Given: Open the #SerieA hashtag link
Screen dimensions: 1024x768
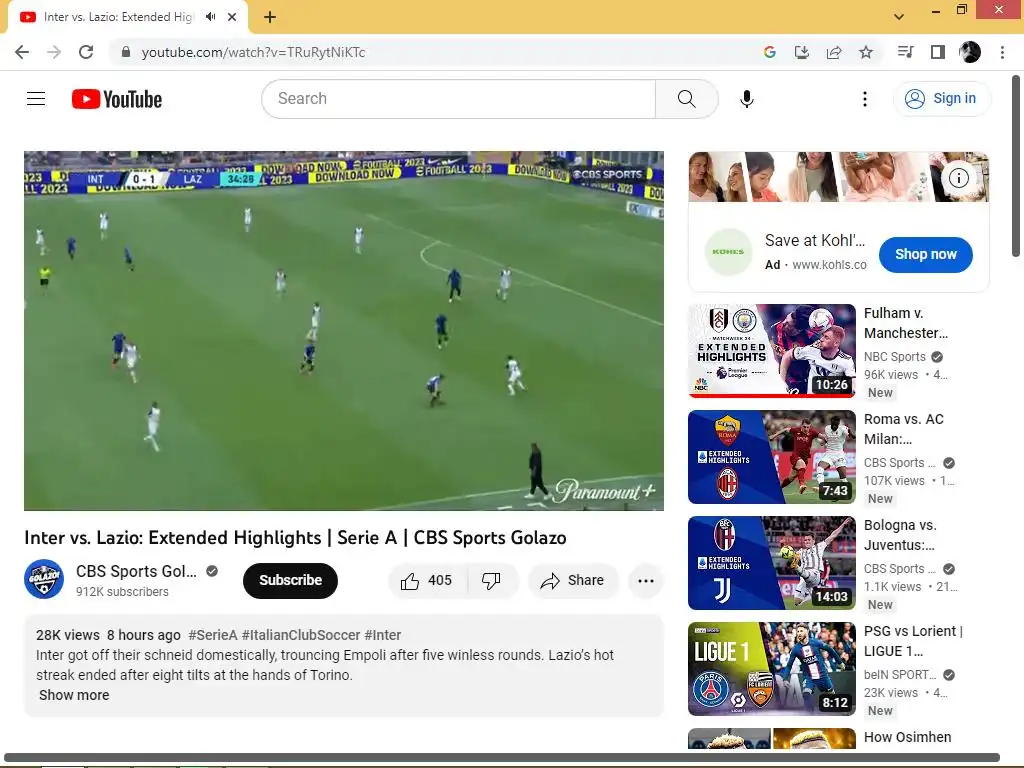Looking at the screenshot, I should tap(212, 635).
